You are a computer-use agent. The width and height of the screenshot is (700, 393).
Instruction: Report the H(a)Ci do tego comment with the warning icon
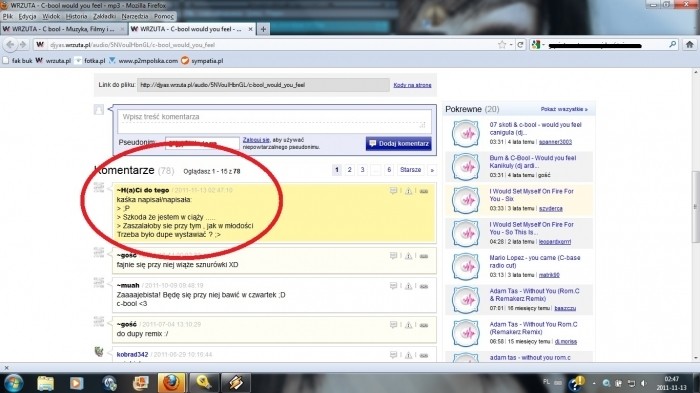click(408, 191)
